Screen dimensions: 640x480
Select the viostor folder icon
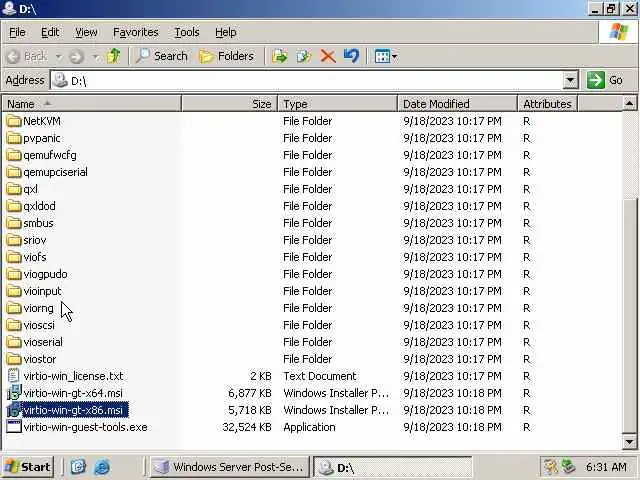click(x=14, y=359)
